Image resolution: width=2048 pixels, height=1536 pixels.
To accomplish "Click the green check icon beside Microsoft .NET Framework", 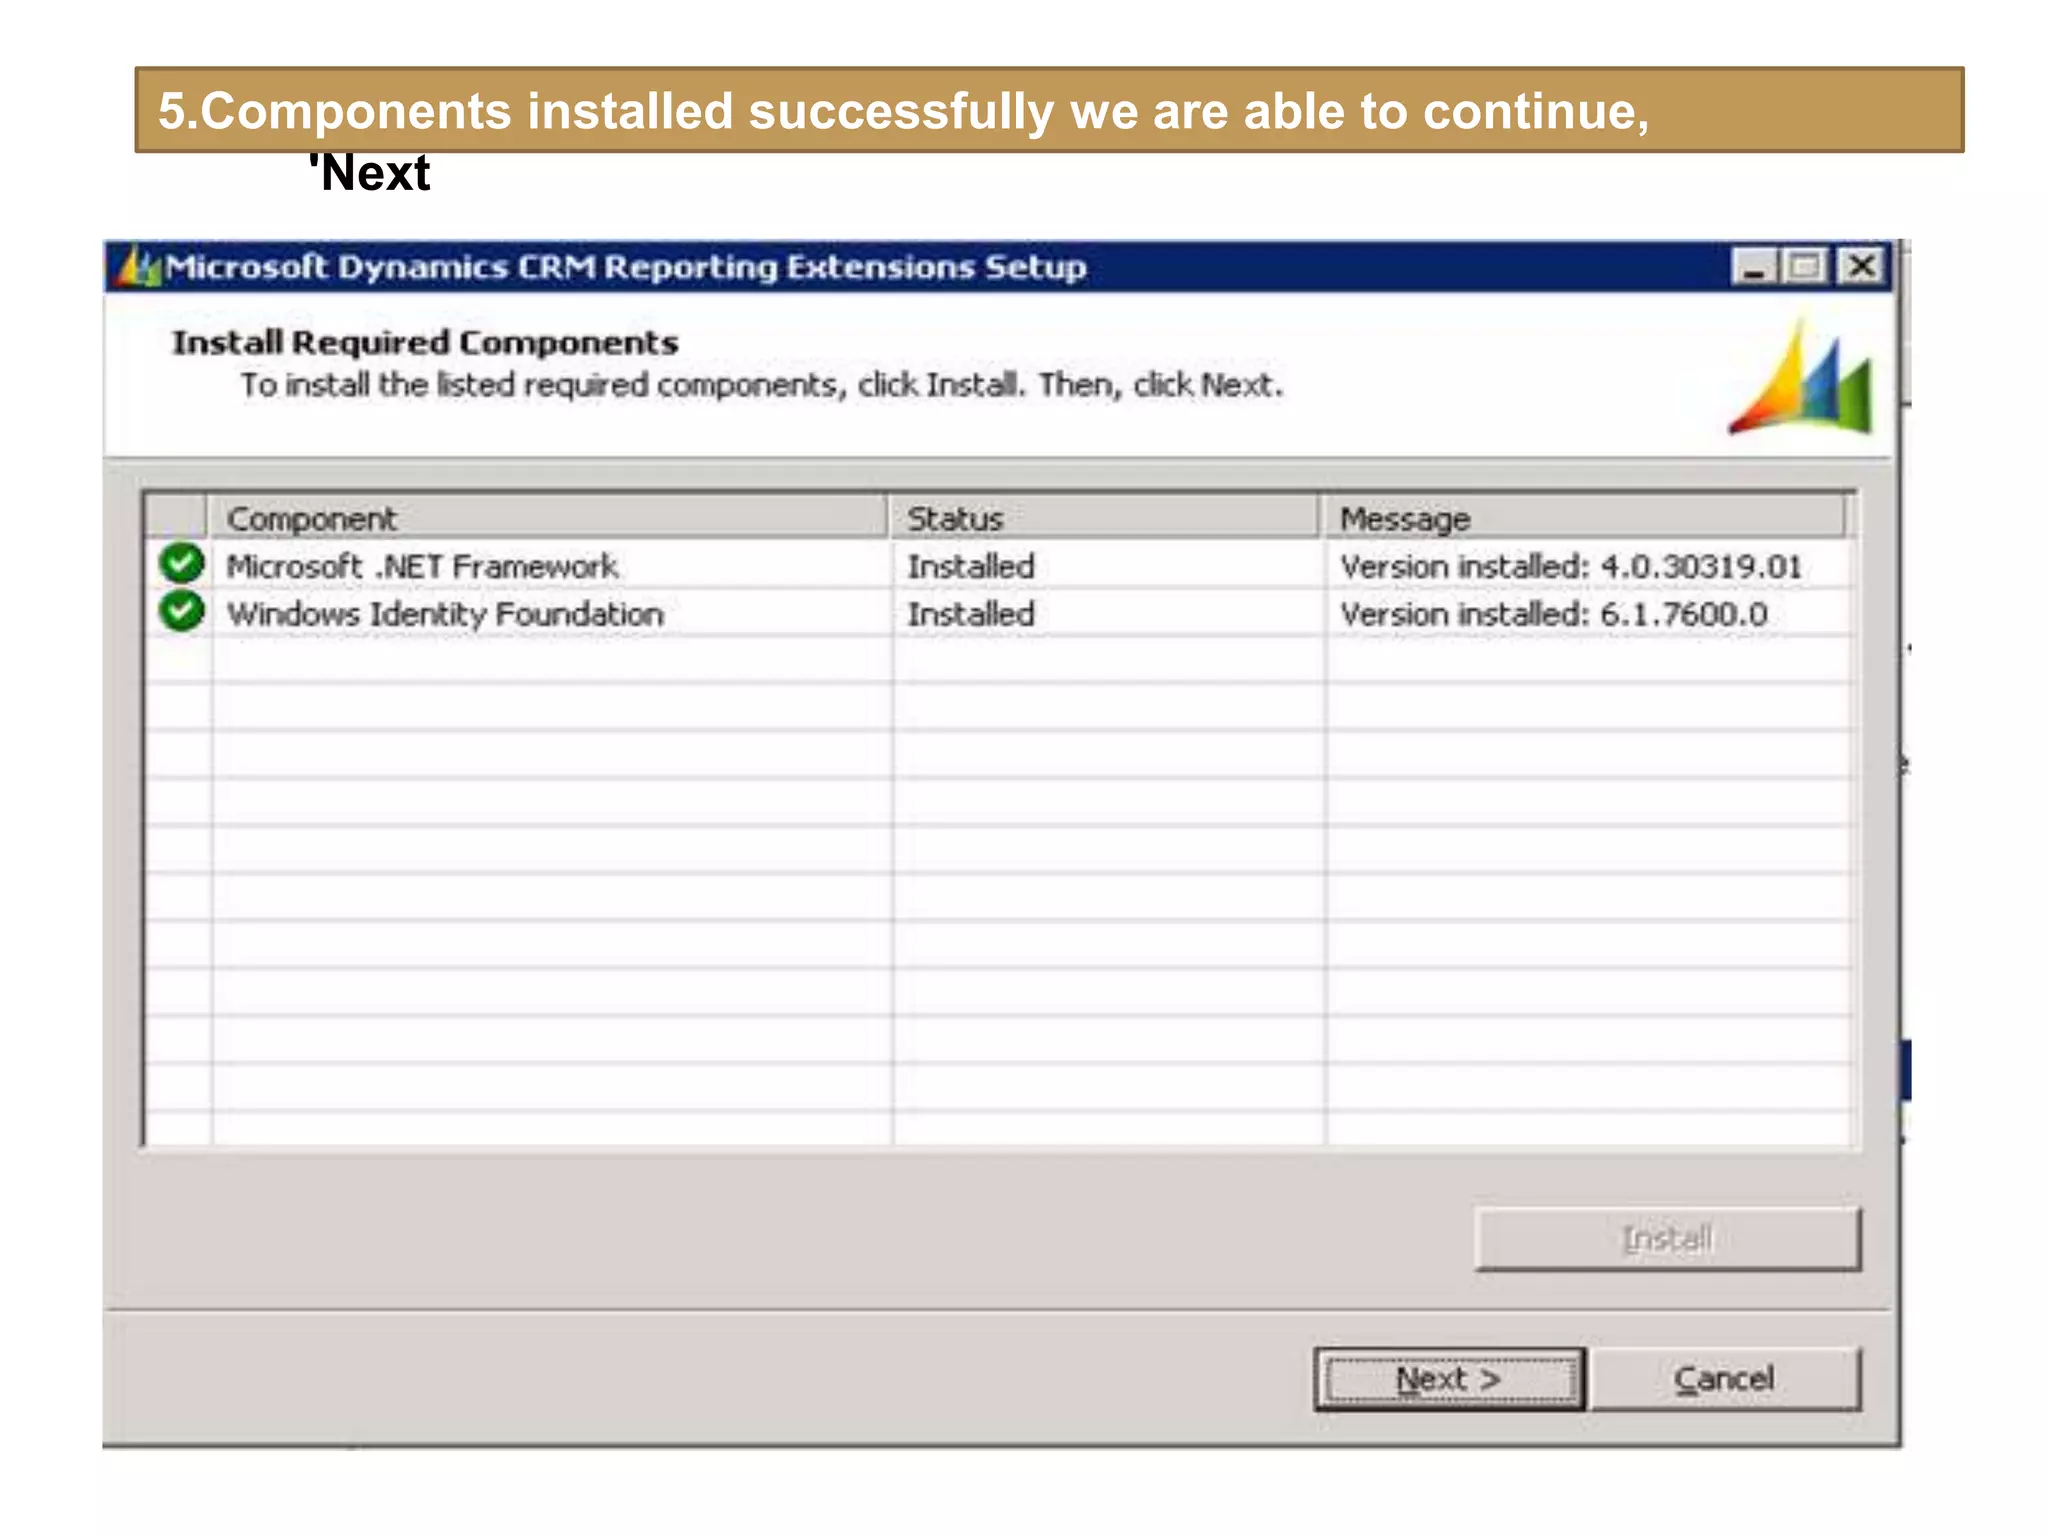I will pos(181,564).
